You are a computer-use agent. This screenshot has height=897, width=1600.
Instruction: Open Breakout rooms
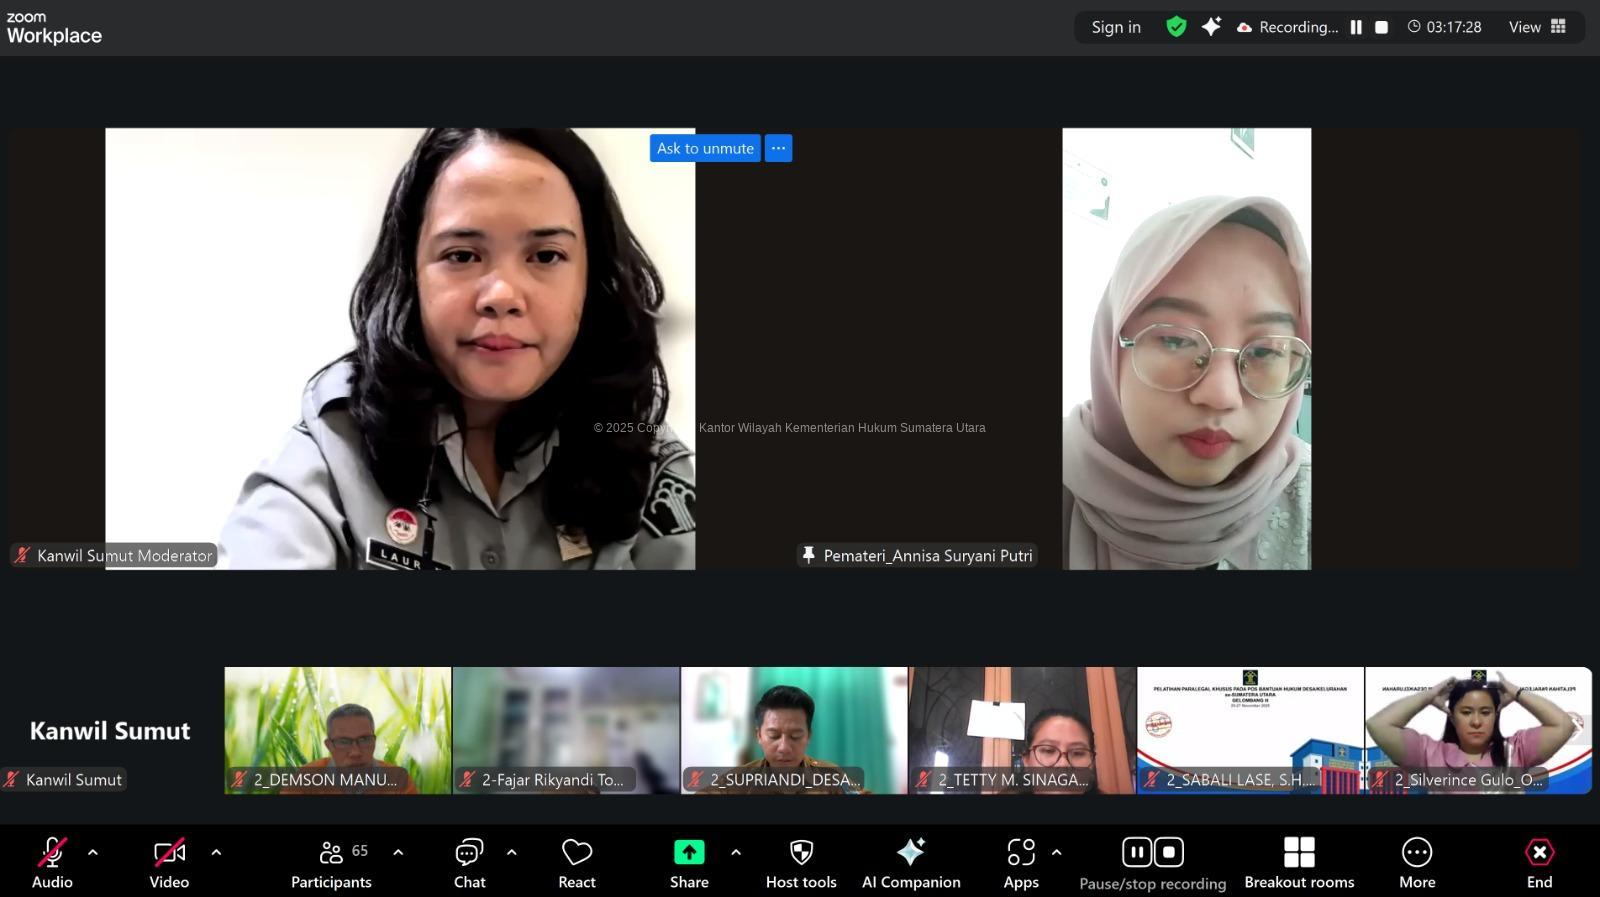[x=1299, y=863]
